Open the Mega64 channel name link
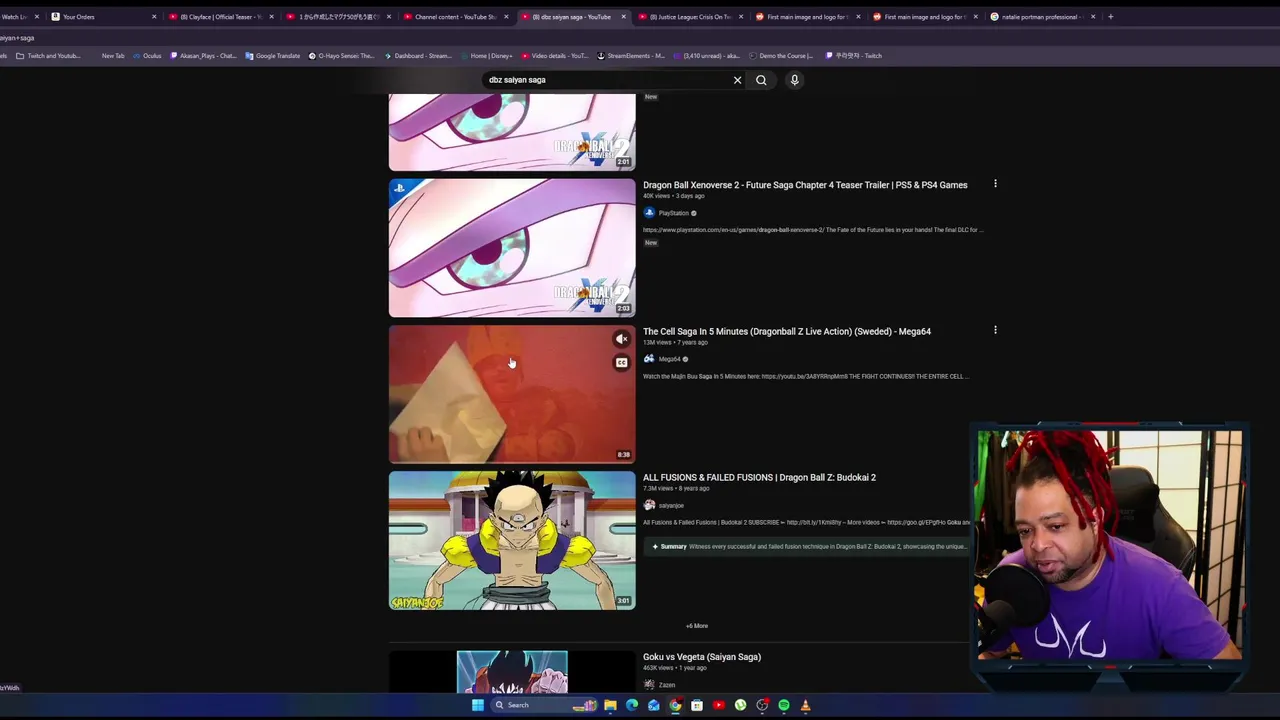1280x720 pixels. (669, 359)
